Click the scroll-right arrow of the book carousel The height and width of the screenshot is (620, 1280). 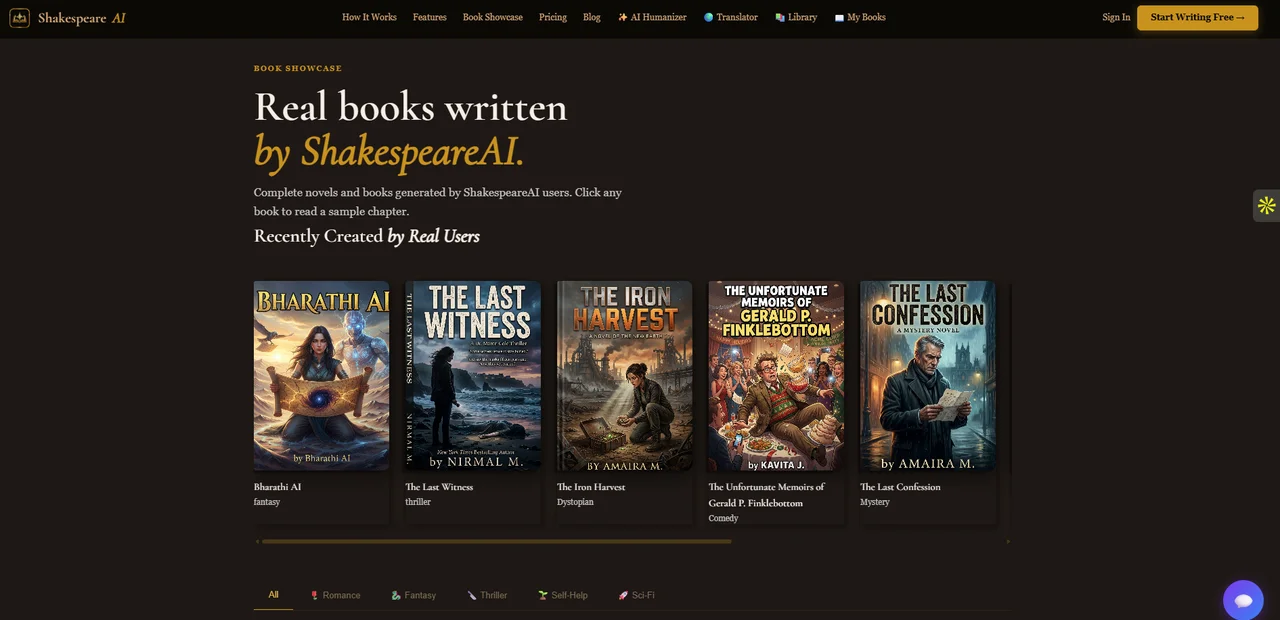point(1008,541)
